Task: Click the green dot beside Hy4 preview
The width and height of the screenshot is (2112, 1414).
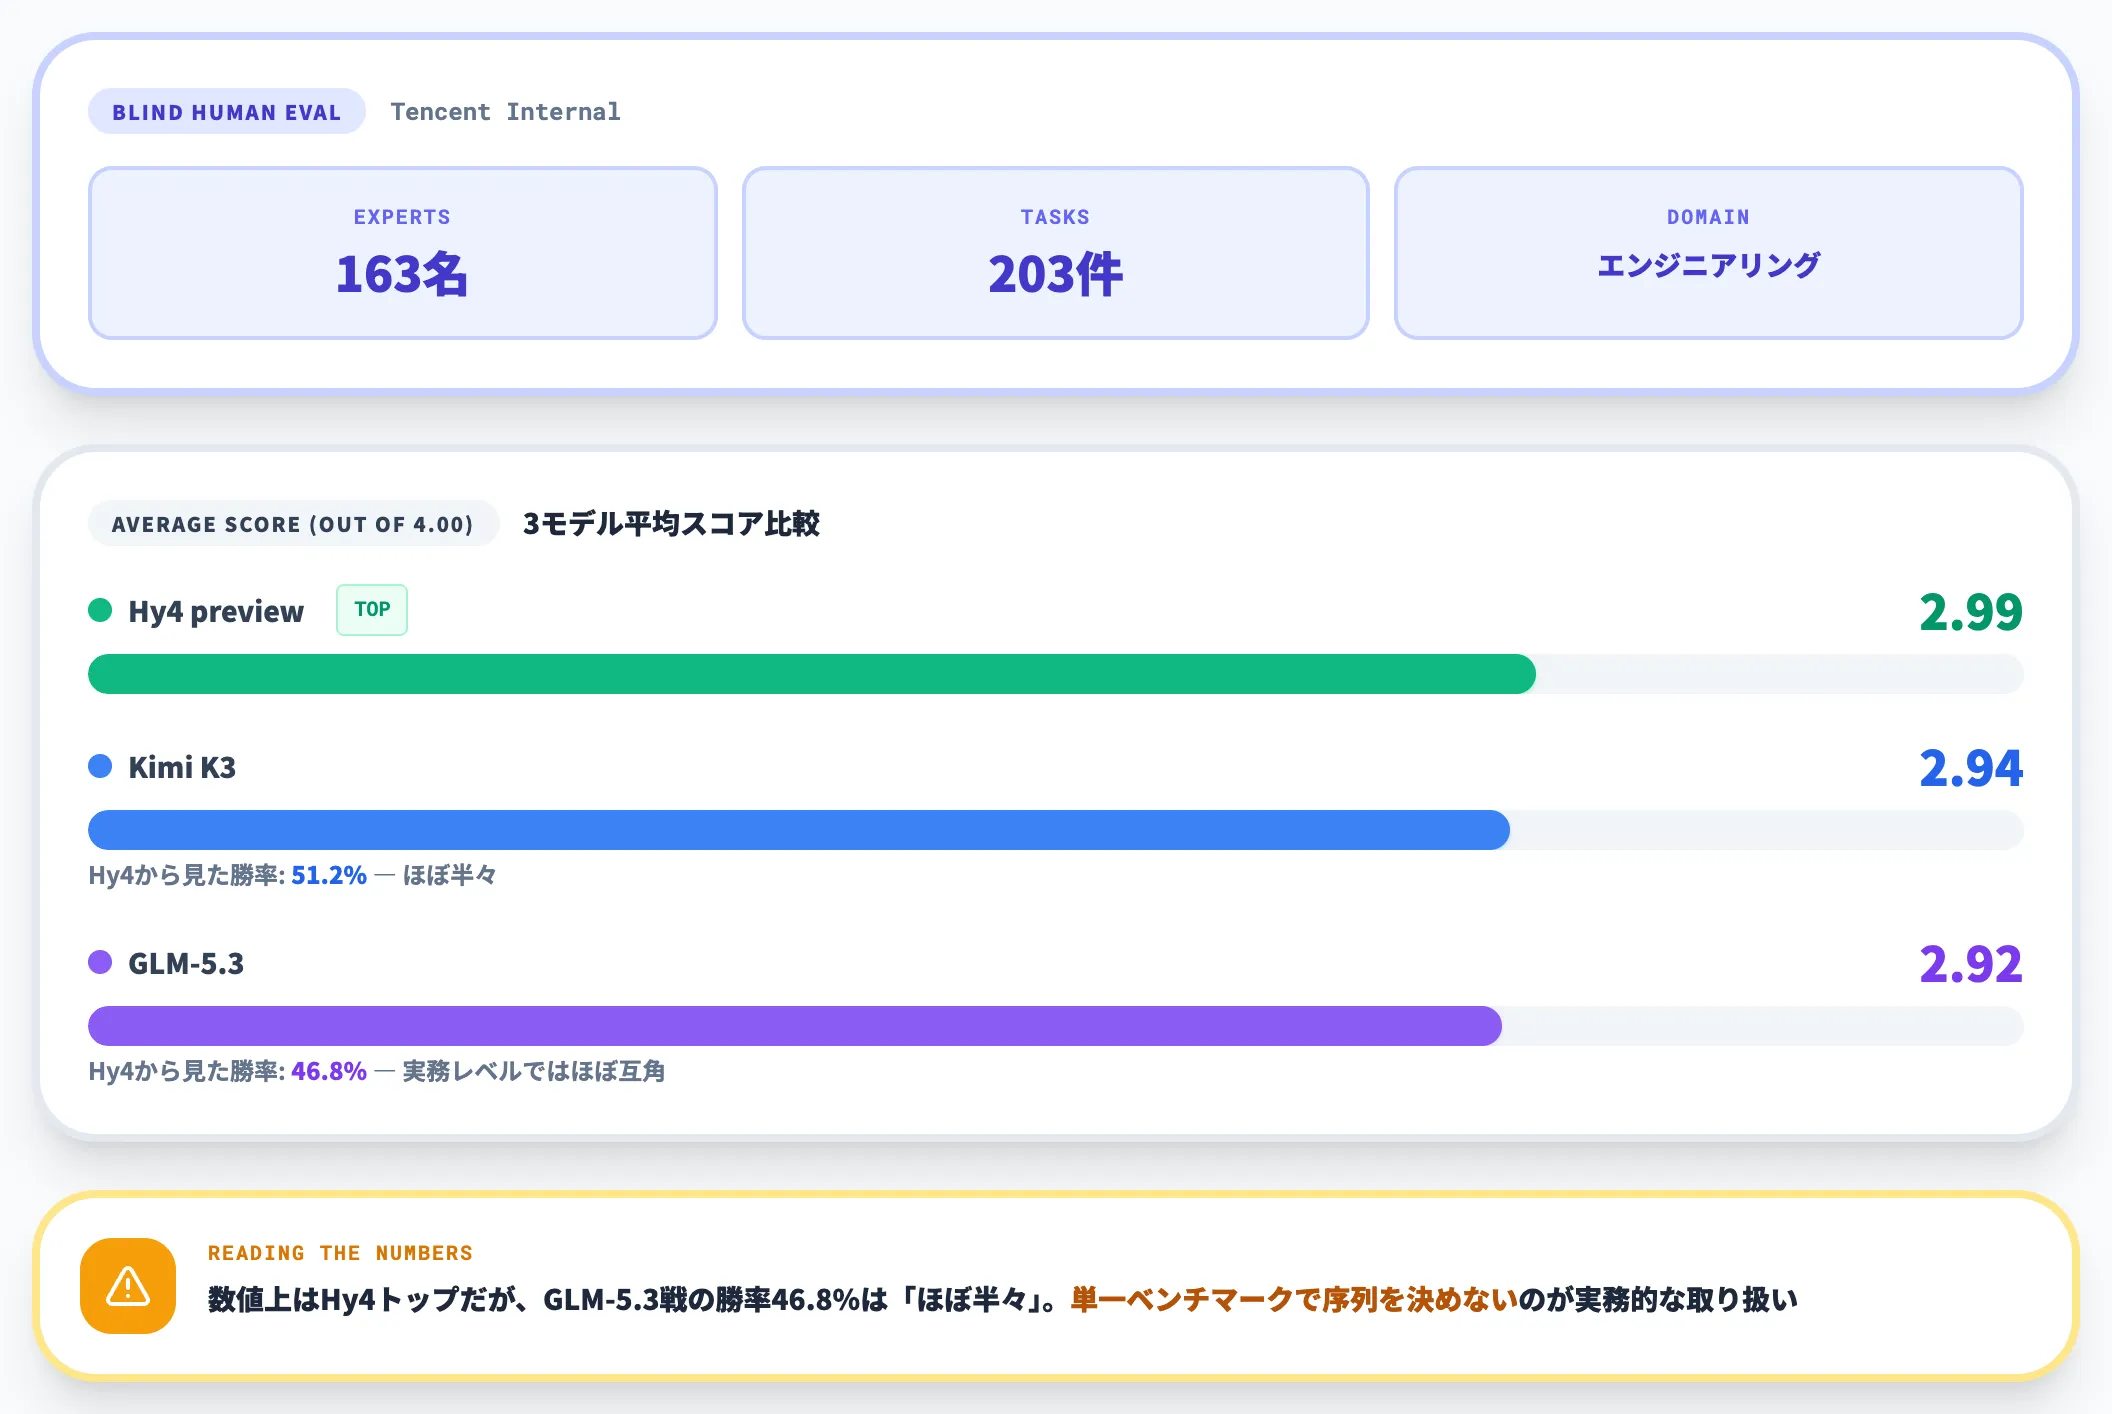Action: pos(100,610)
